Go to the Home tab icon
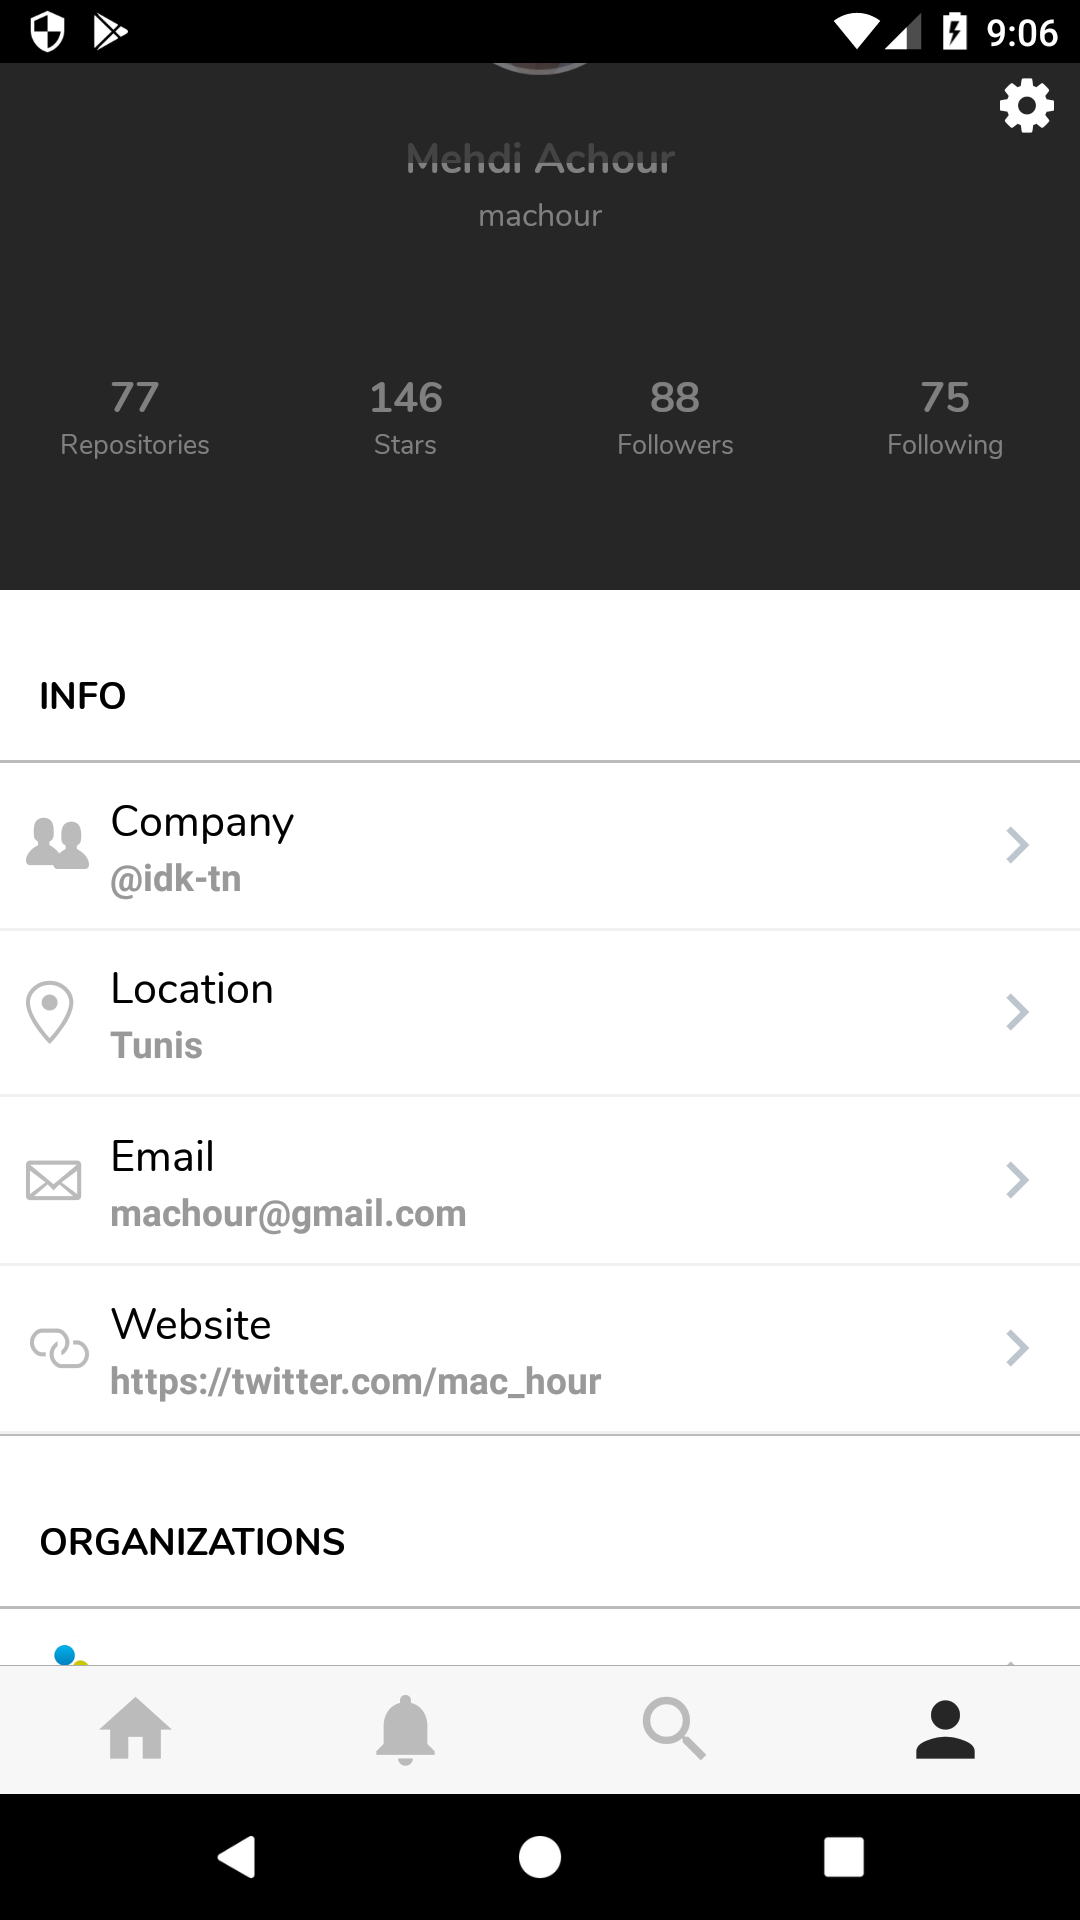Image resolution: width=1080 pixels, height=1920 pixels. [x=135, y=1728]
